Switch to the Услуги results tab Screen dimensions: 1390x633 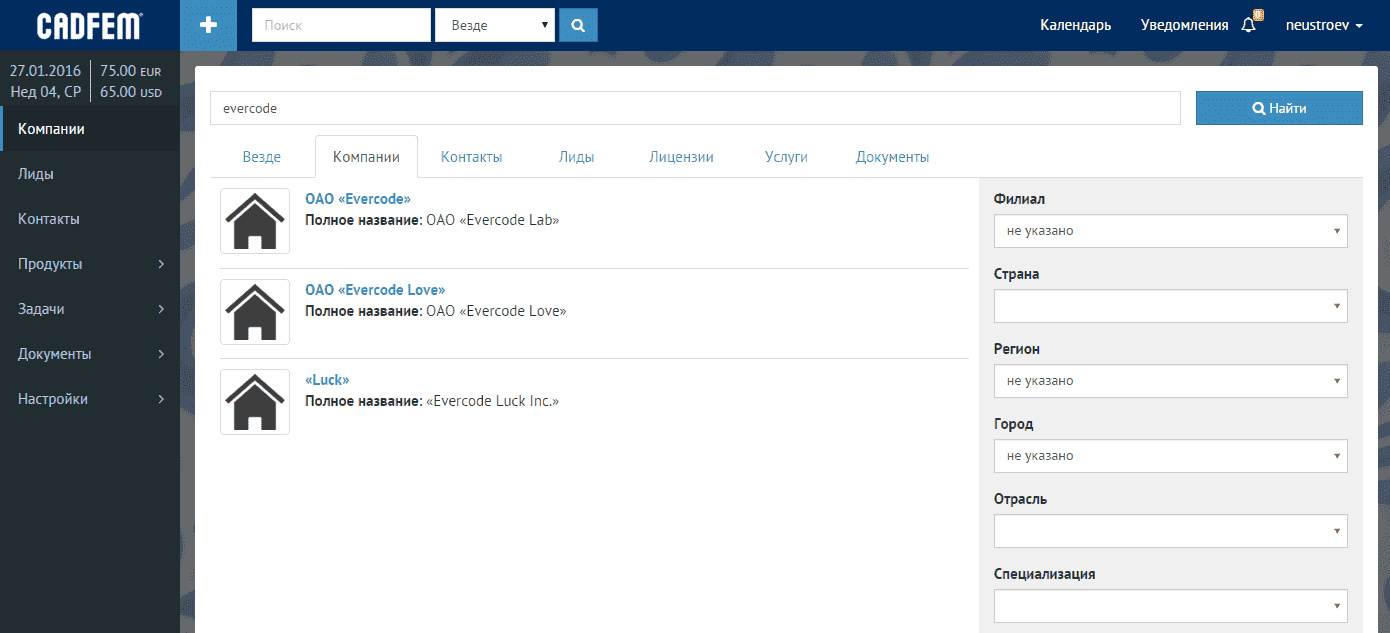tap(786, 157)
